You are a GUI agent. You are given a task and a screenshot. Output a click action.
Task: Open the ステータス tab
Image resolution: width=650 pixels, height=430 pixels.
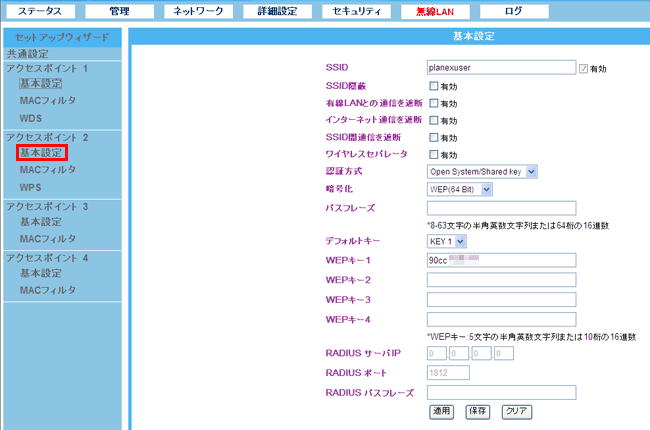(40, 11)
